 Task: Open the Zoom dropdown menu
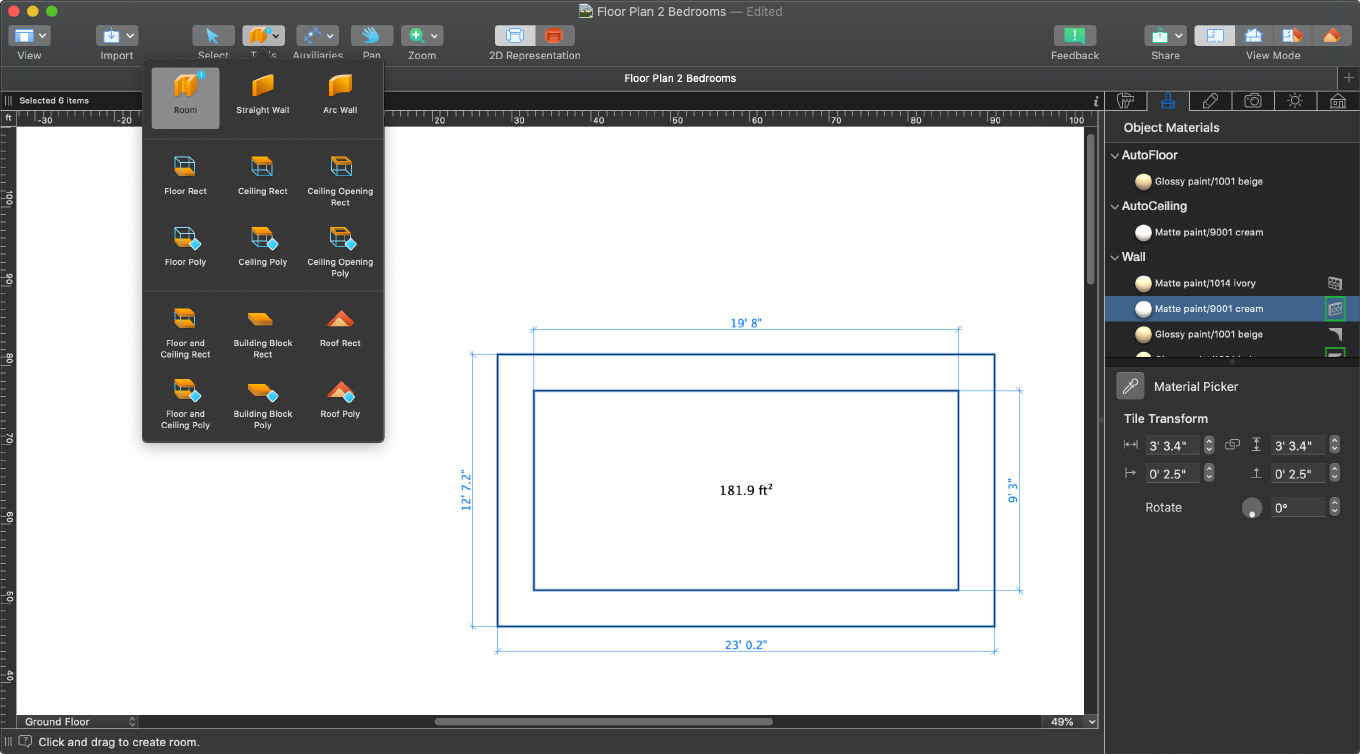click(x=434, y=35)
